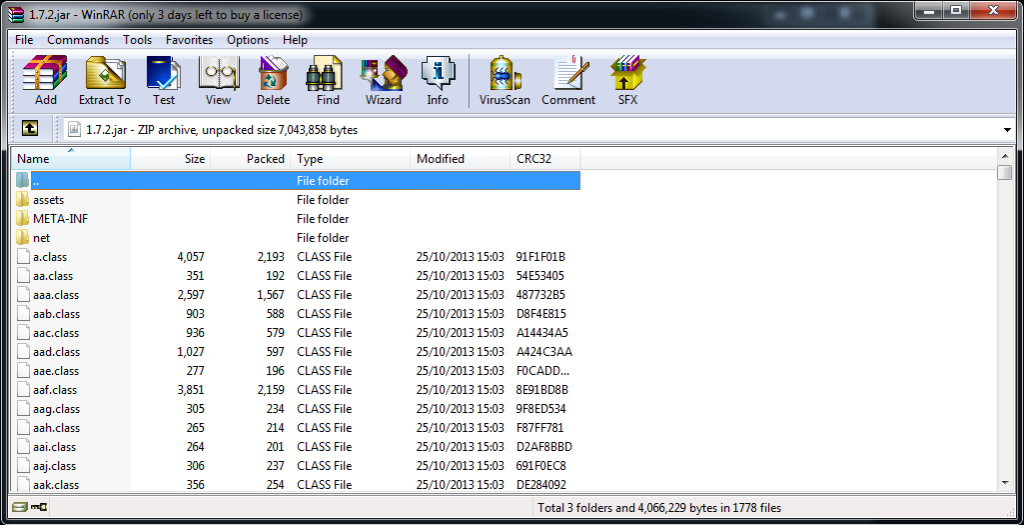Open the Favorites menu

[189, 40]
